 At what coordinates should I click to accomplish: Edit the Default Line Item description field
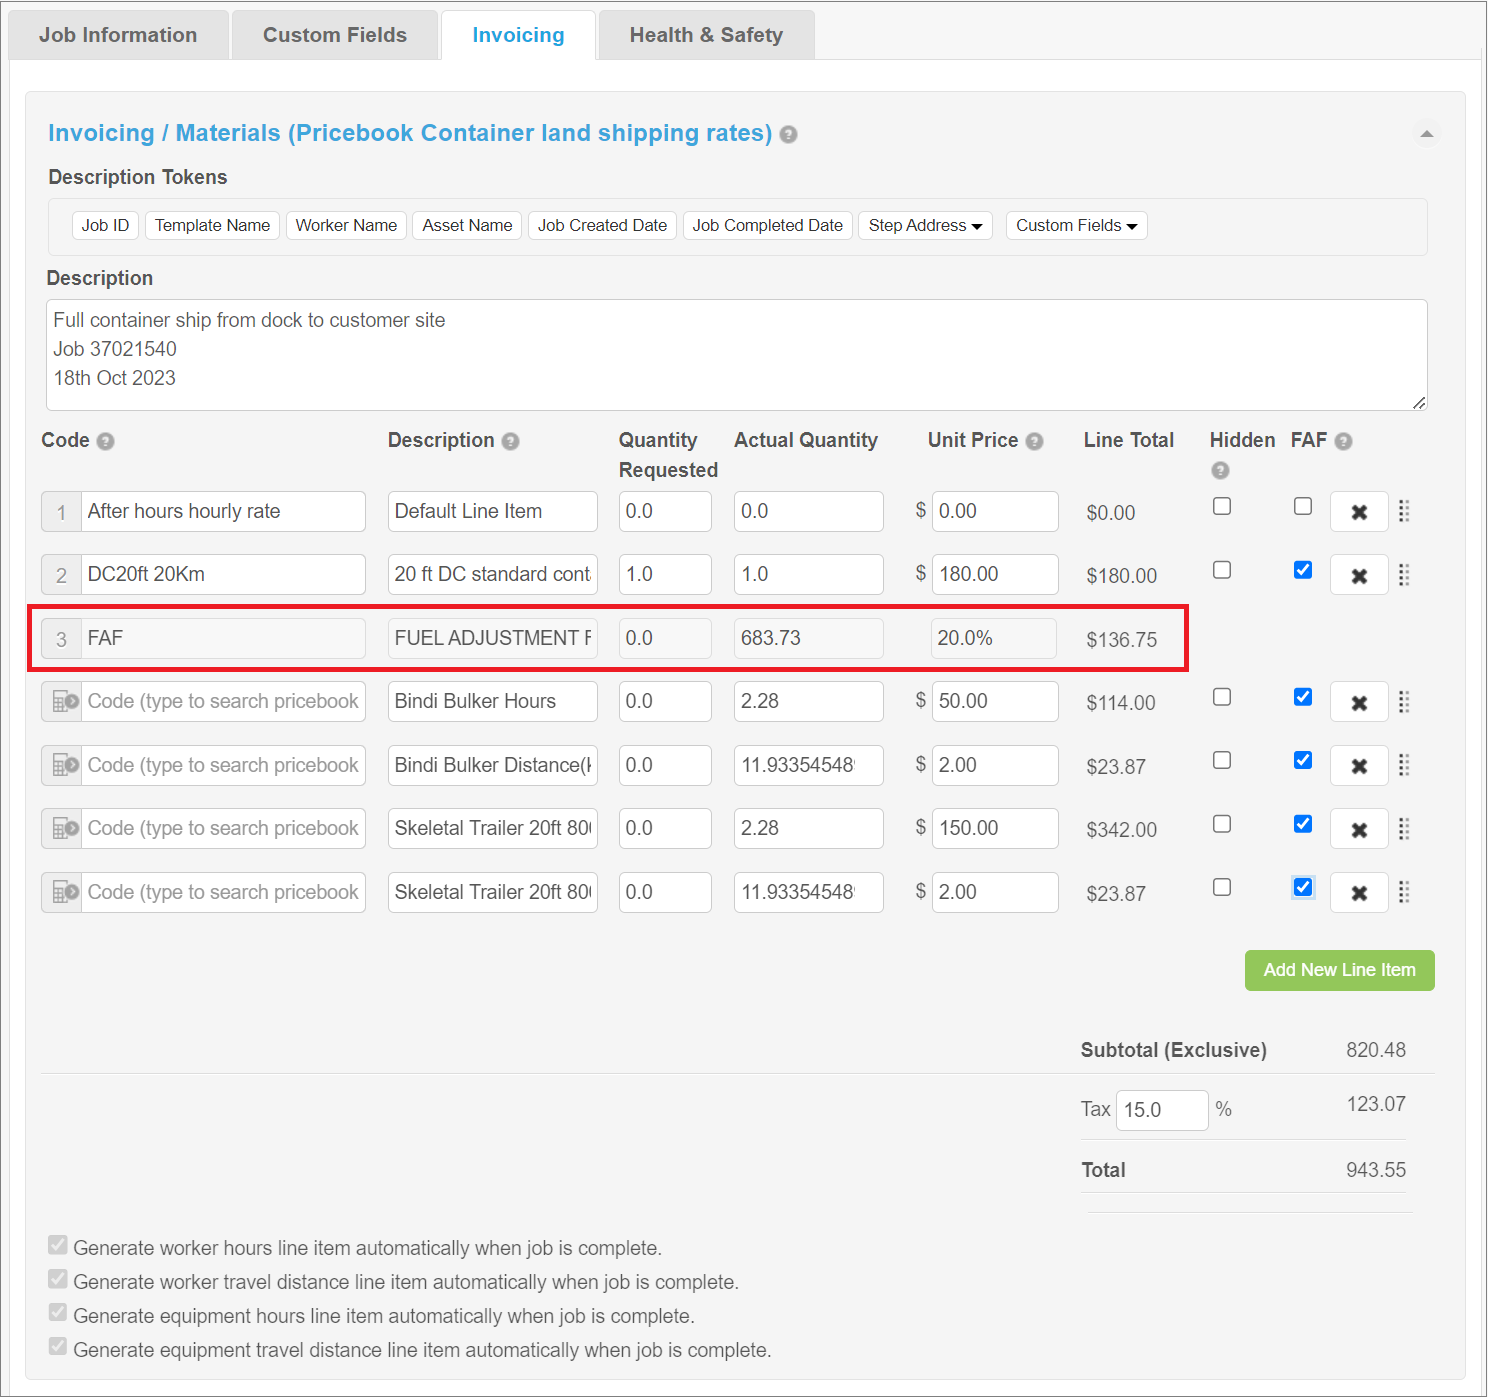[492, 511]
